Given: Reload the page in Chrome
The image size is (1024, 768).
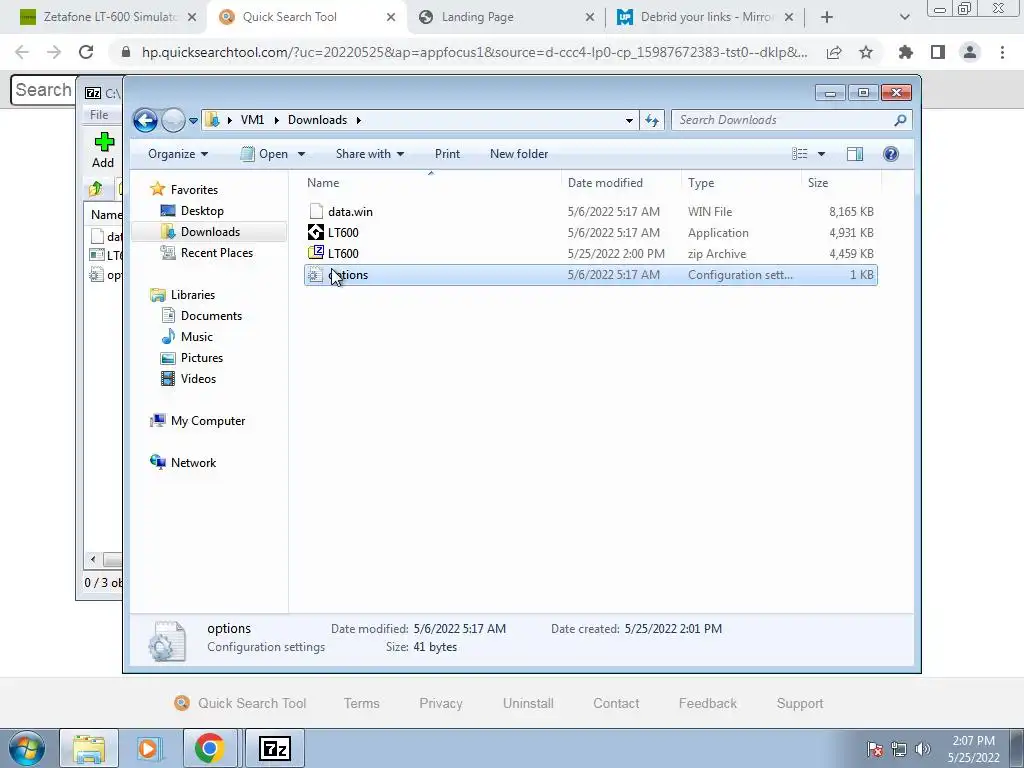Looking at the screenshot, I should pyautogui.click(x=86, y=52).
